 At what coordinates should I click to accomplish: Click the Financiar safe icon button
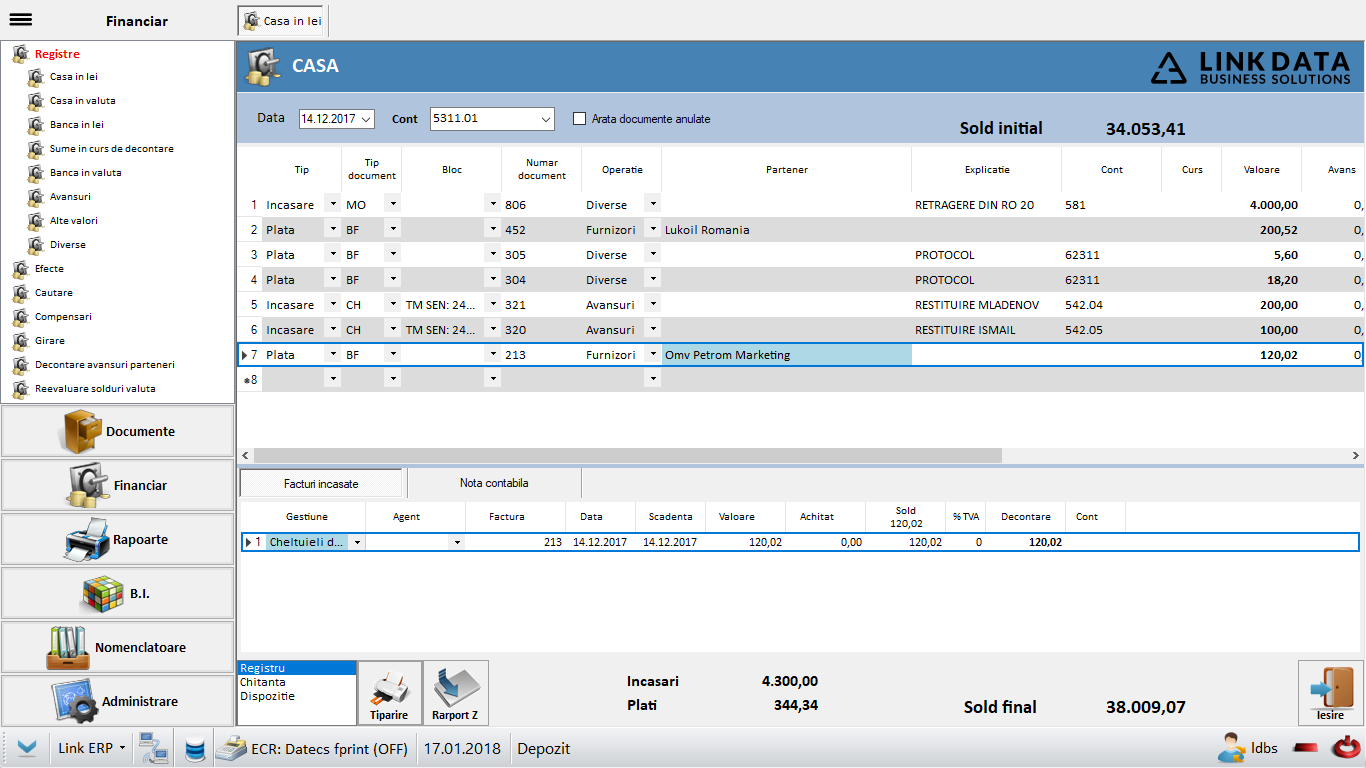[x=86, y=485]
